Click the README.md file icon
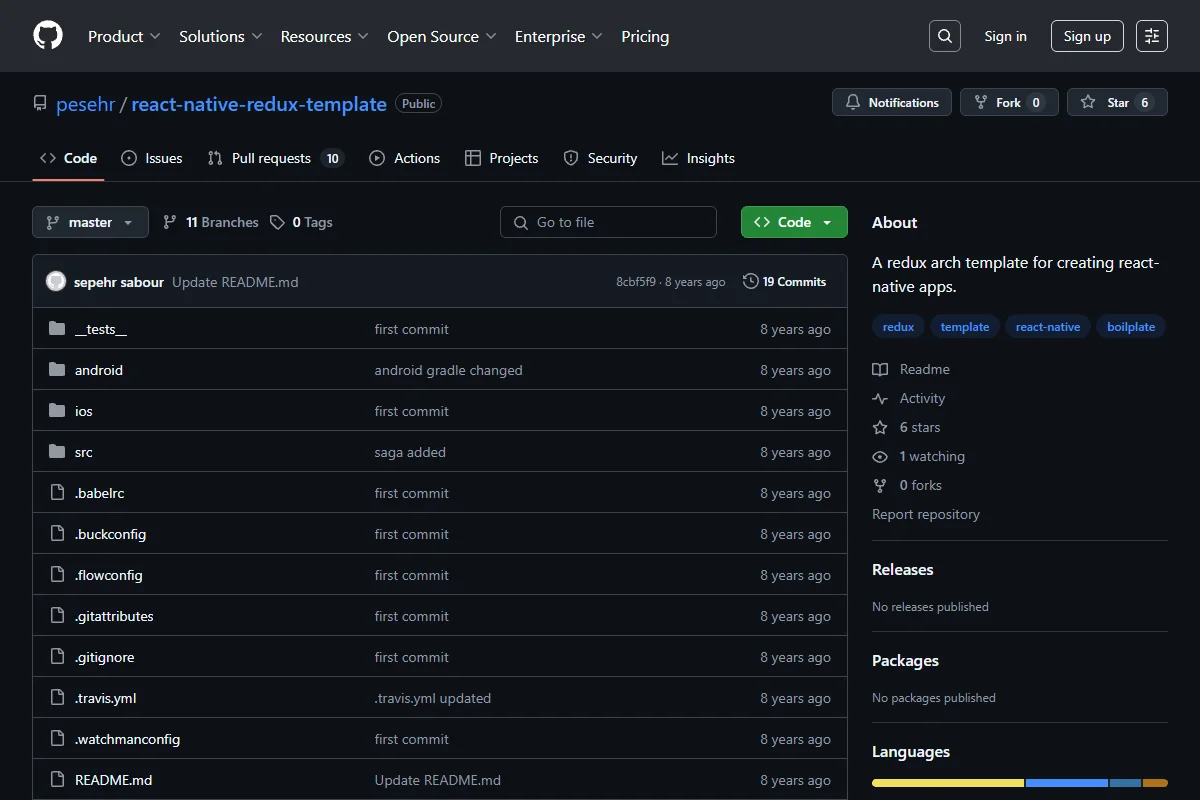 coord(57,780)
